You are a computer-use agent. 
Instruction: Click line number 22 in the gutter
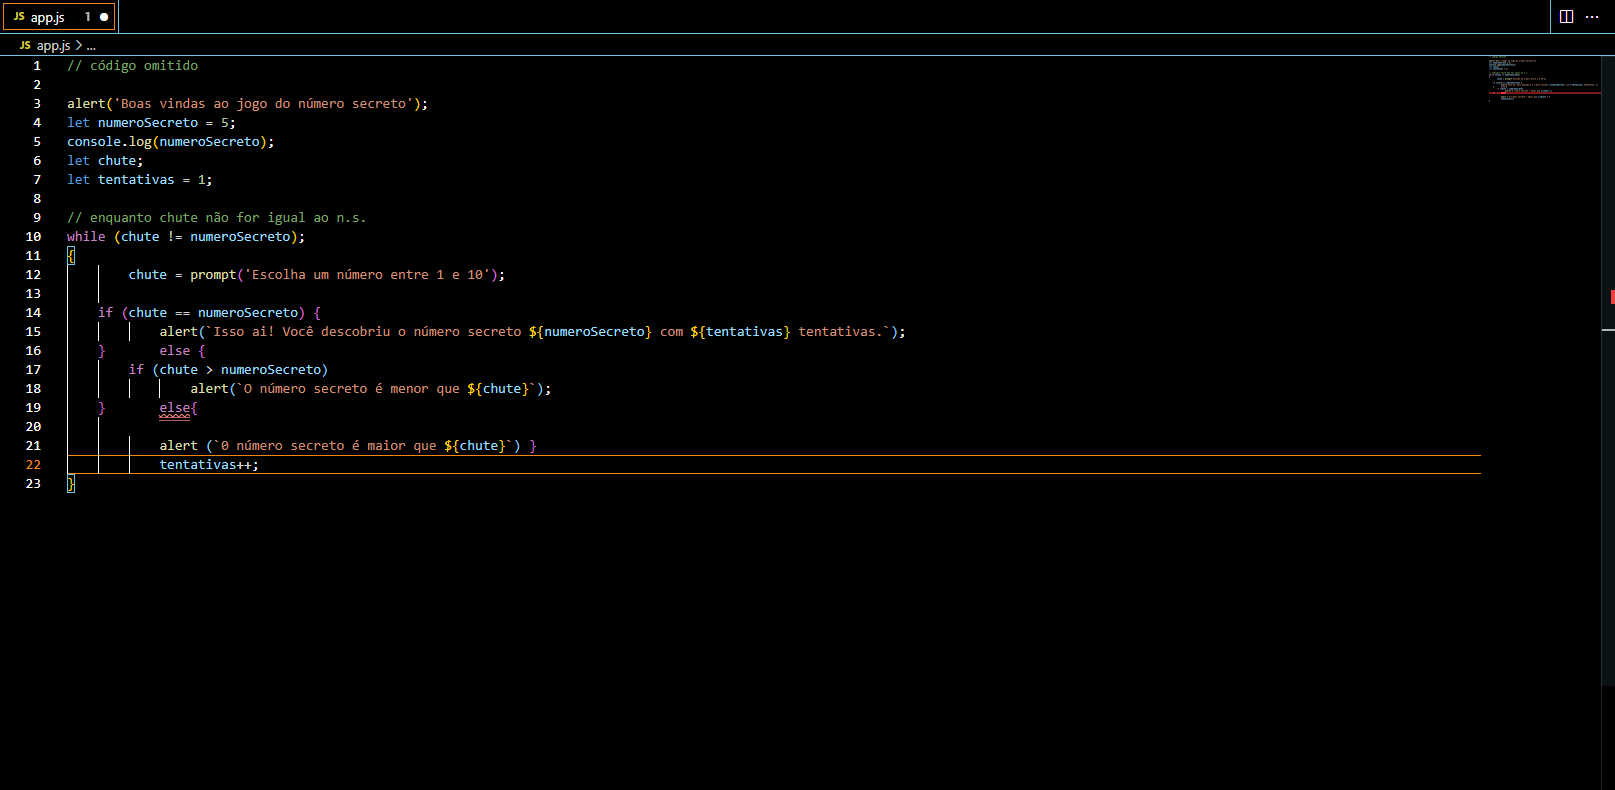(33, 465)
